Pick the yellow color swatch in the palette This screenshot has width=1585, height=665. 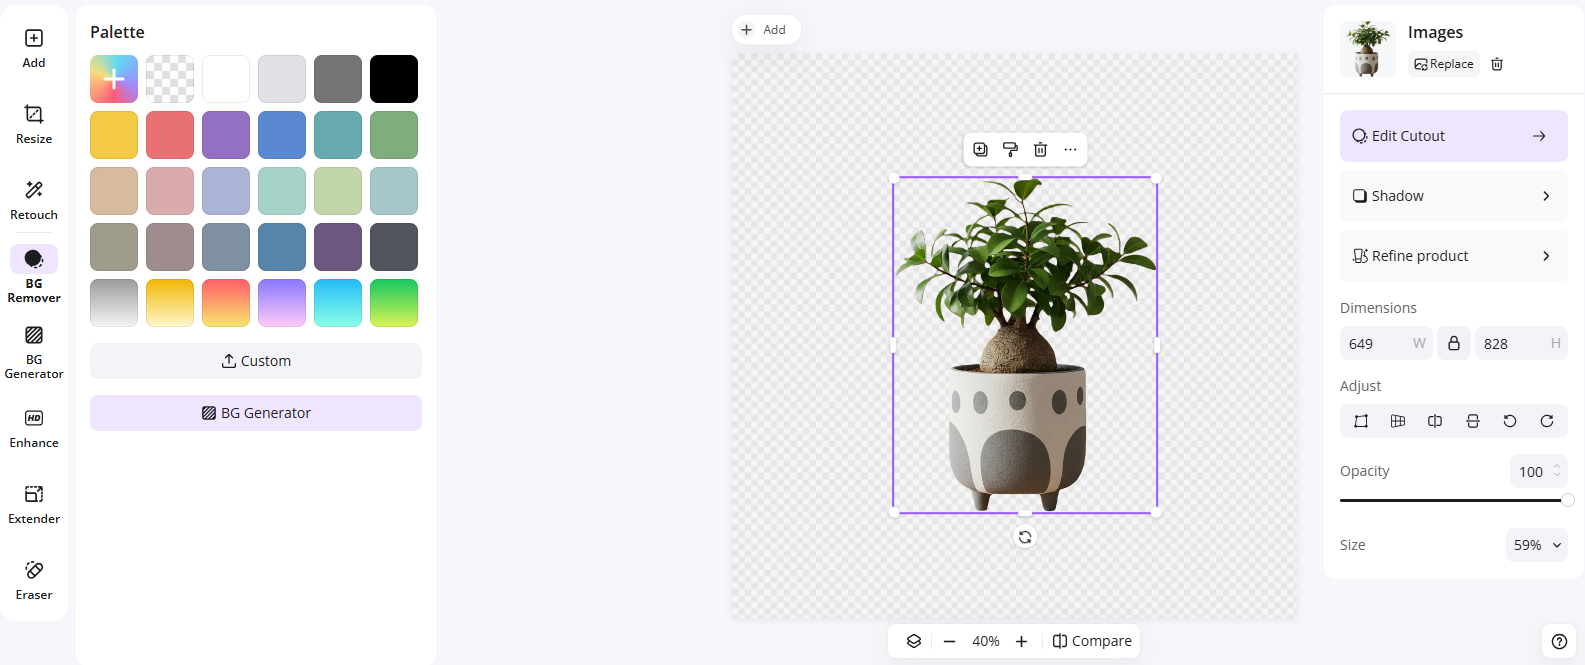pos(114,135)
